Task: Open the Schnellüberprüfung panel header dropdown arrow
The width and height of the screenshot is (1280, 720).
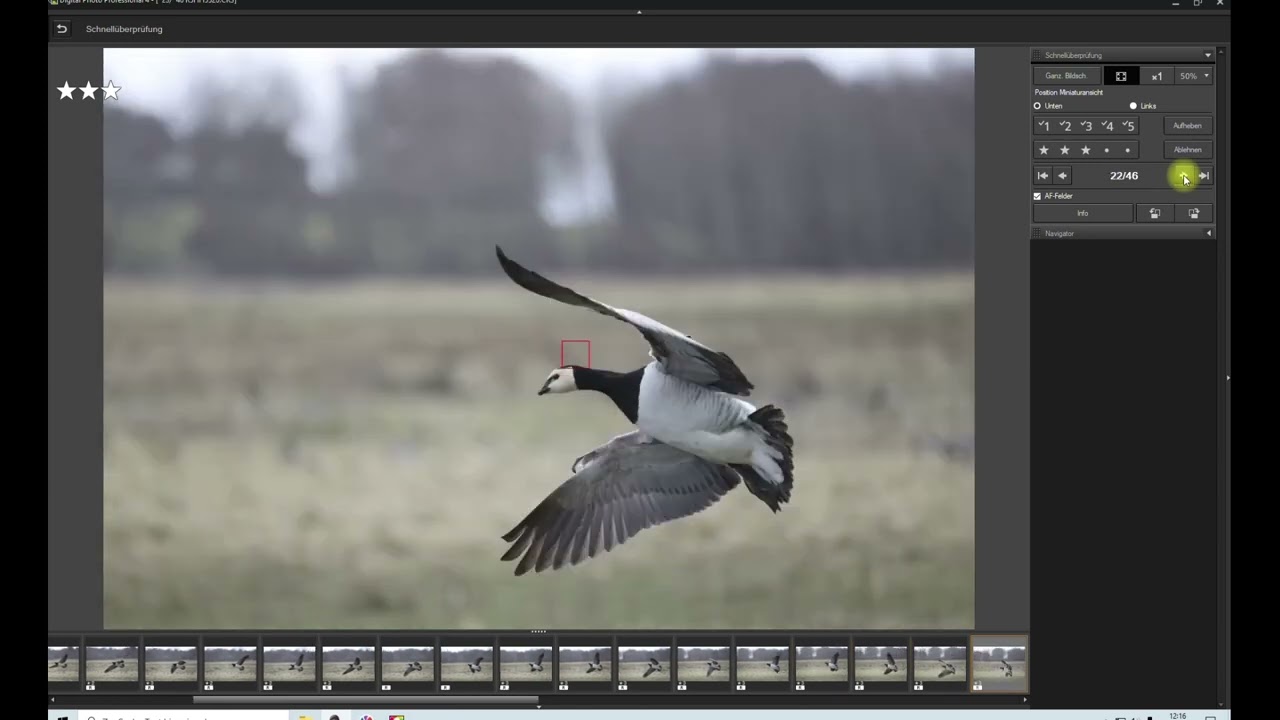Action: click(1208, 55)
